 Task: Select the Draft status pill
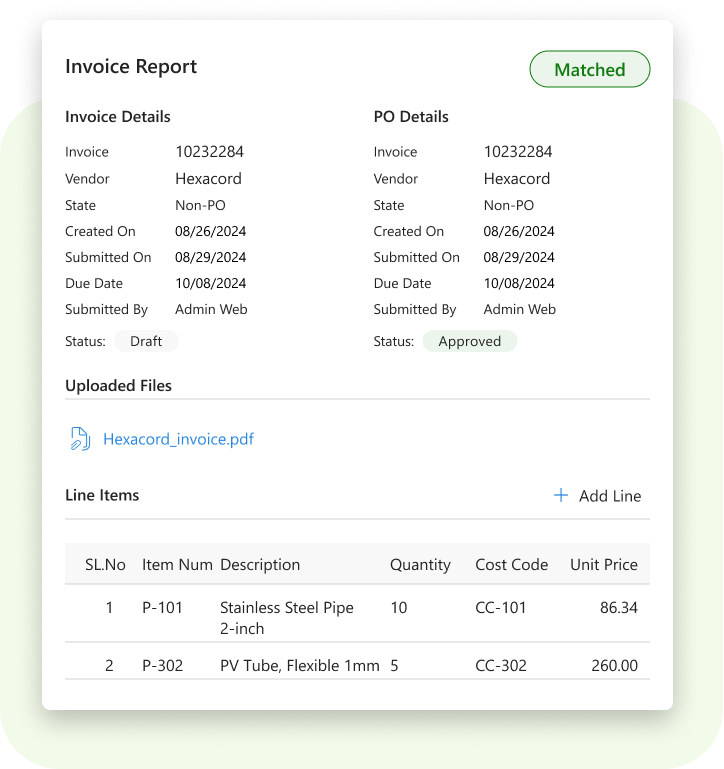(146, 341)
